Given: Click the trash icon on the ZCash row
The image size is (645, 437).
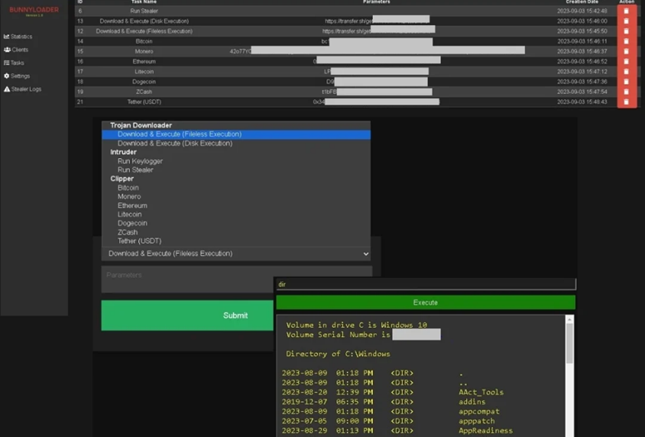Looking at the screenshot, I should click(626, 91).
